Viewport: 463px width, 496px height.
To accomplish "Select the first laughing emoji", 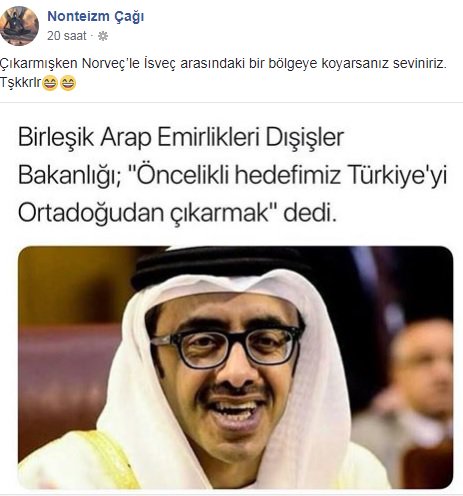I will pos(50,83).
